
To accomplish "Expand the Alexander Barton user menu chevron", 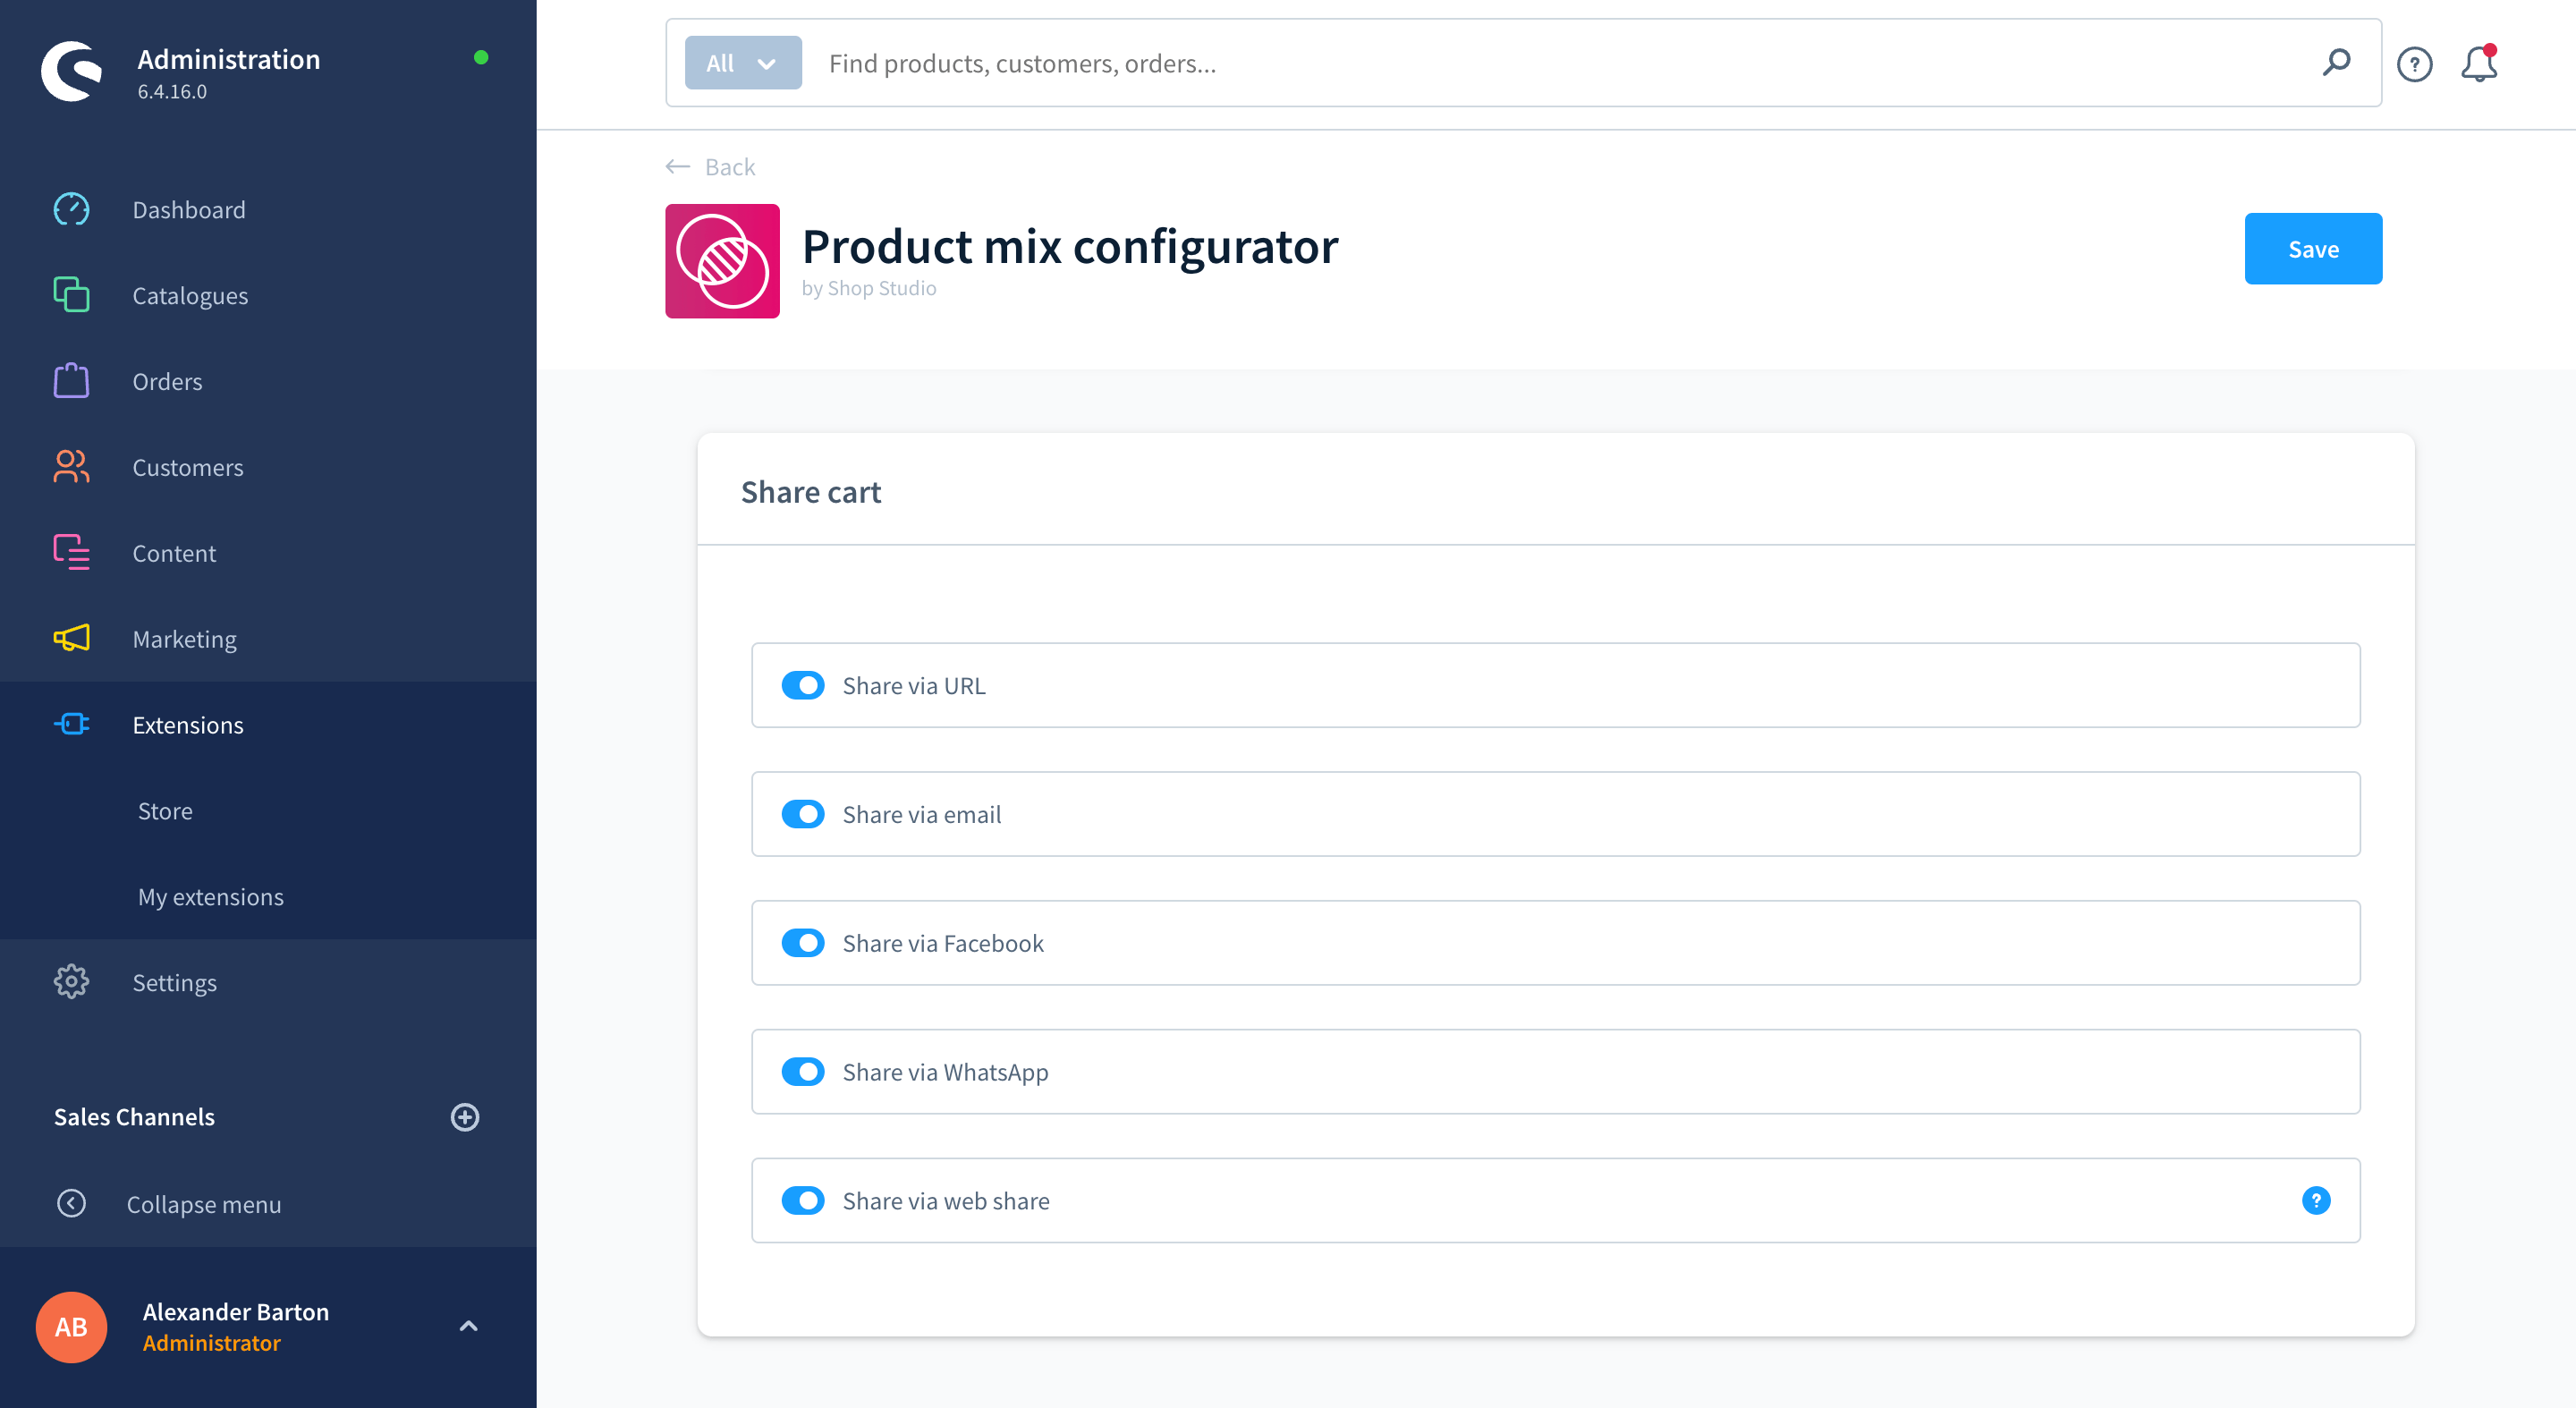I will pyautogui.click(x=468, y=1326).
